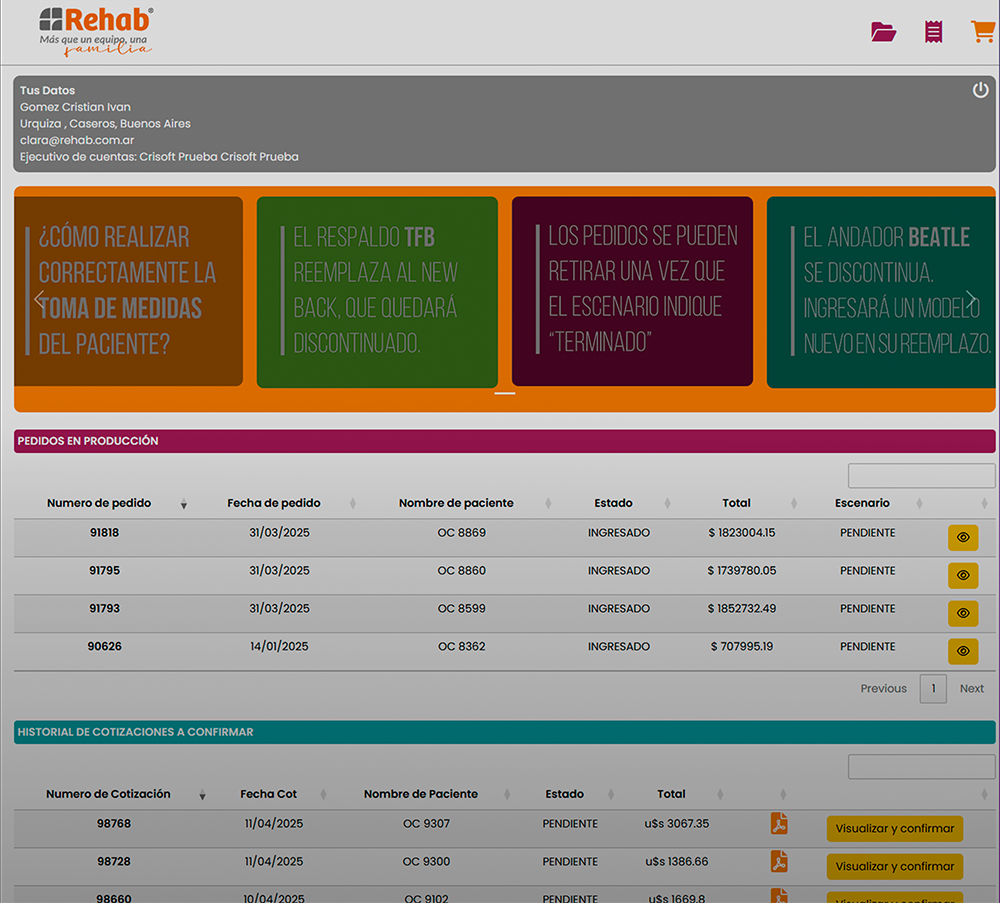View order 91818 with eye button
This screenshot has height=903, width=1000.
[962, 537]
